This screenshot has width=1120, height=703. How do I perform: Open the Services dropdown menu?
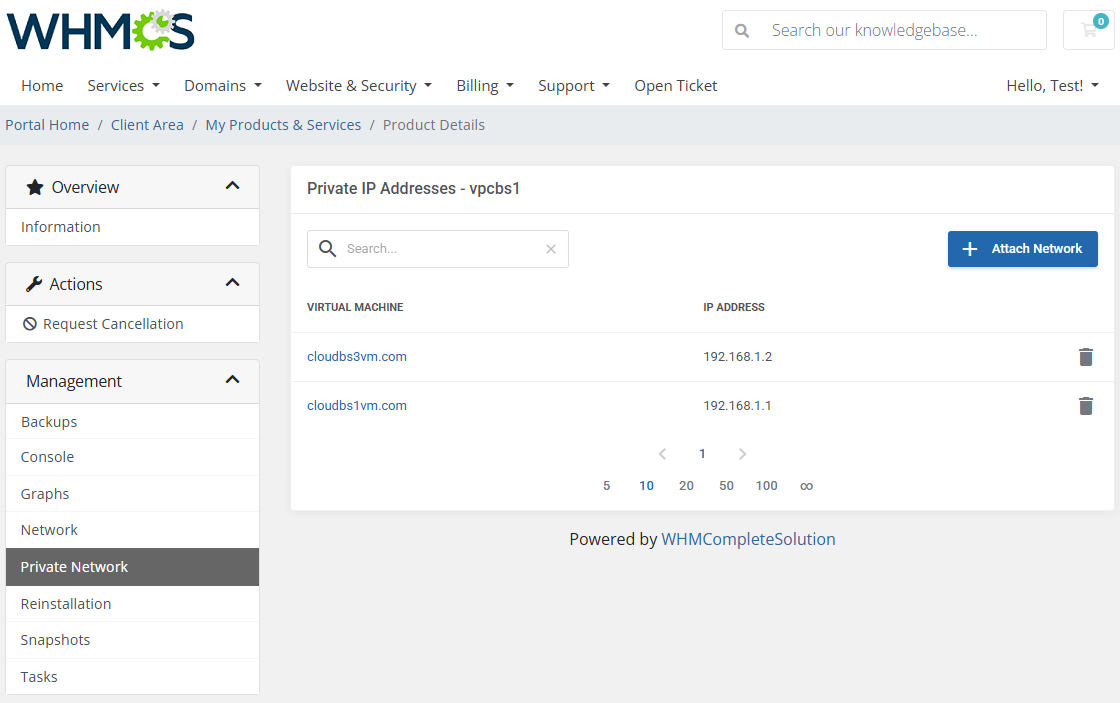pos(123,86)
